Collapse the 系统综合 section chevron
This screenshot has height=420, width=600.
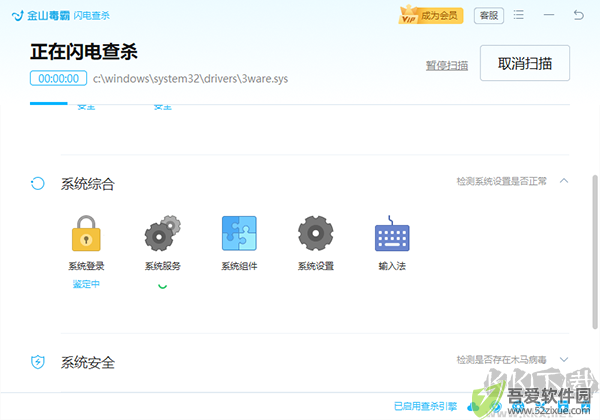point(564,181)
